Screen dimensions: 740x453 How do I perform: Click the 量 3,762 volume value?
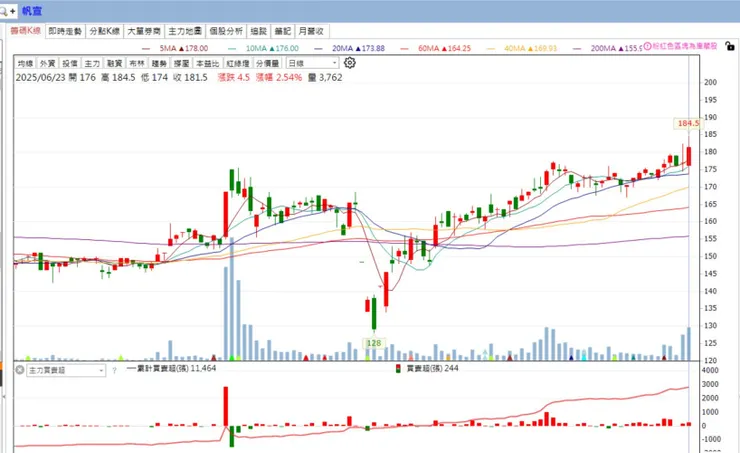coord(325,77)
